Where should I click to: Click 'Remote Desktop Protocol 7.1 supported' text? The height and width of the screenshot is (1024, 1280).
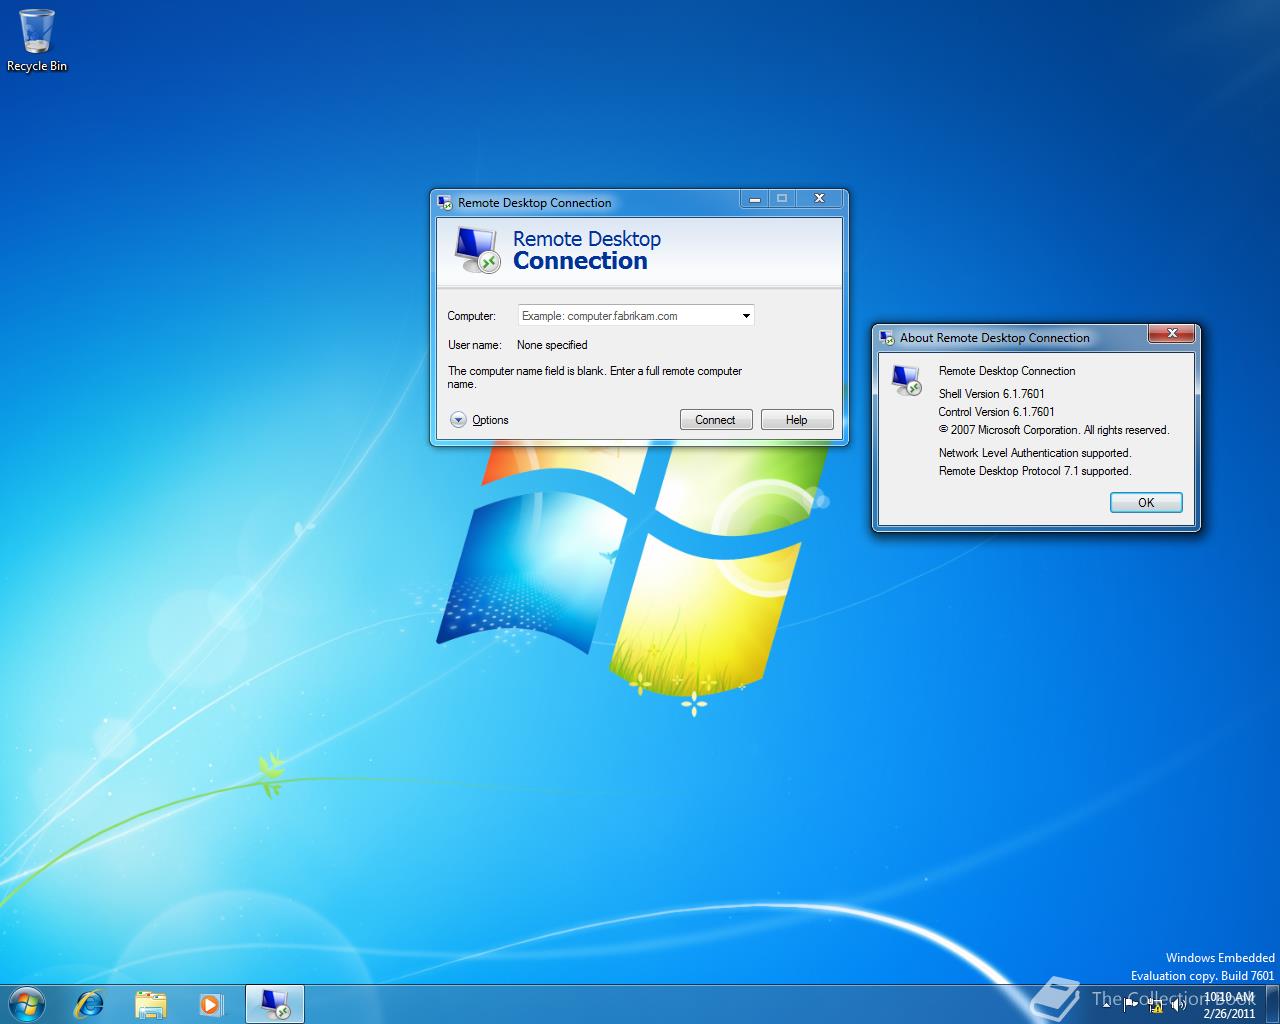(x=1035, y=471)
